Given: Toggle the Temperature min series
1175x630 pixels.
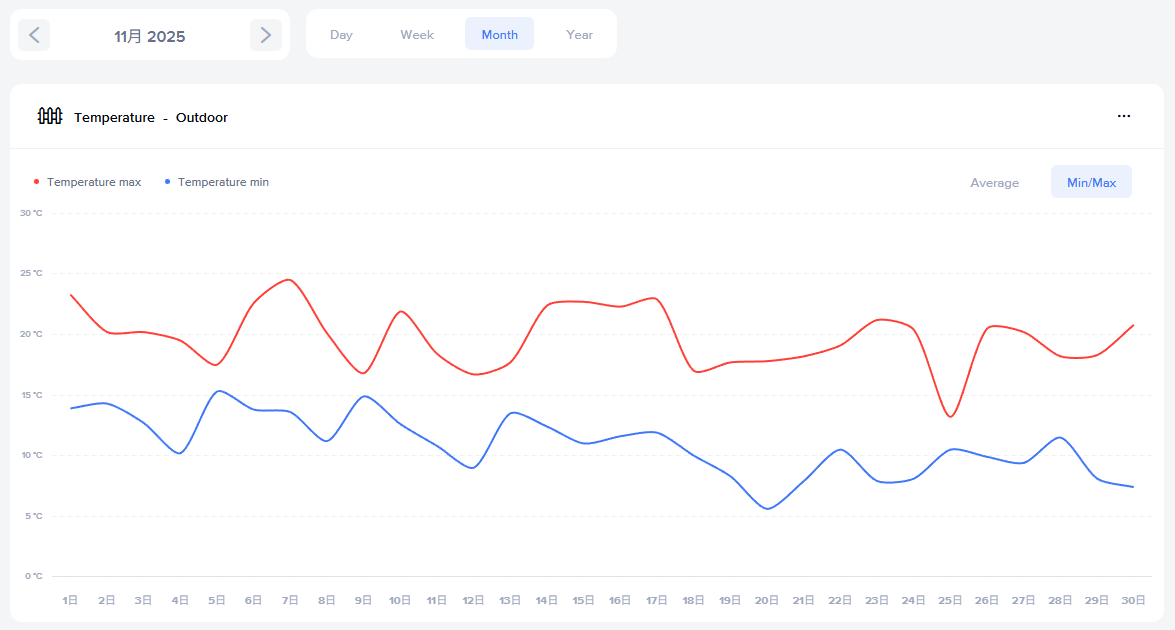Looking at the screenshot, I should pyautogui.click(x=223, y=182).
